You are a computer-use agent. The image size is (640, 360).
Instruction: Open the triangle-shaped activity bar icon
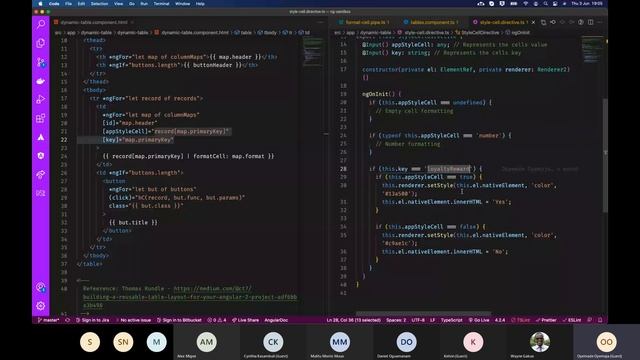41,137
